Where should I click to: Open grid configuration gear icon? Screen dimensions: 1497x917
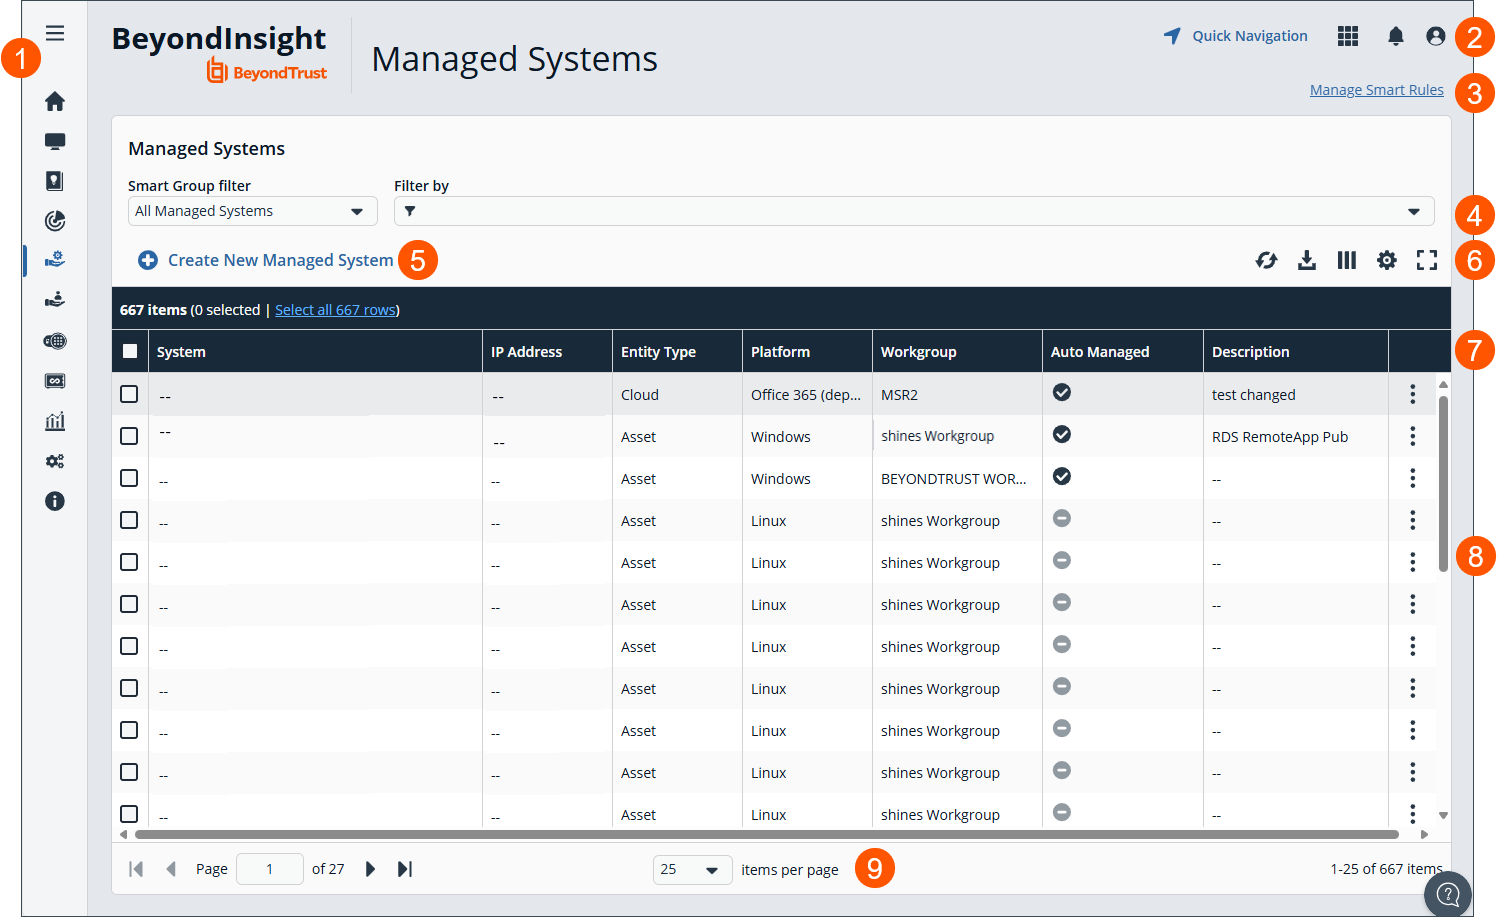(1387, 260)
